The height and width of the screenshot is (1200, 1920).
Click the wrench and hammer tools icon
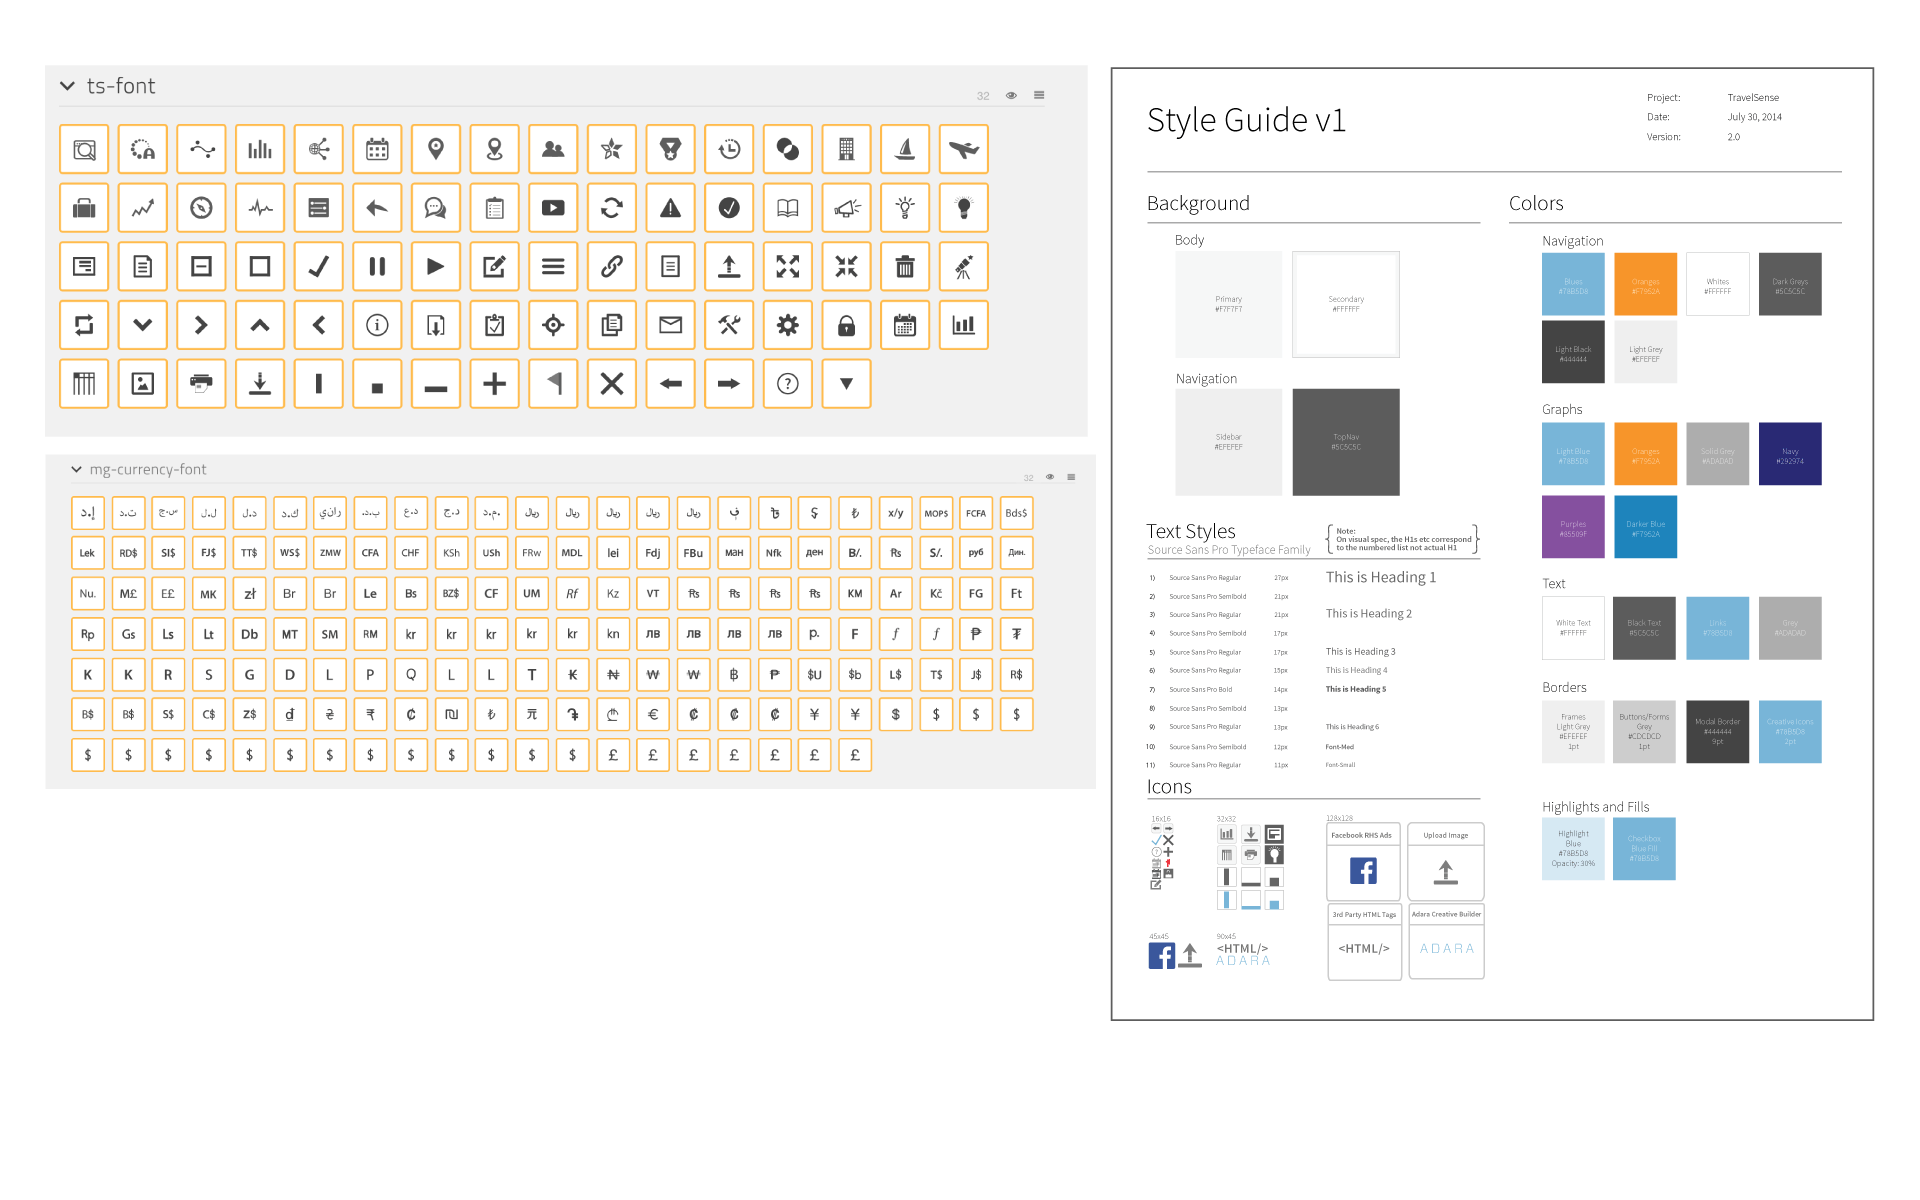[729, 325]
